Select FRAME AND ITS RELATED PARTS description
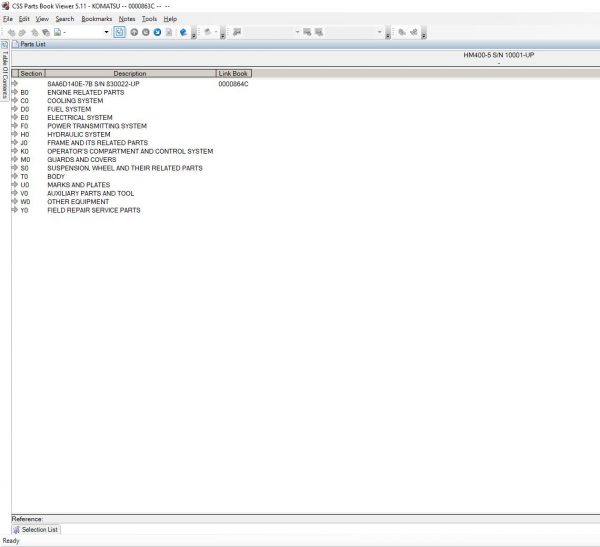 click(97, 143)
